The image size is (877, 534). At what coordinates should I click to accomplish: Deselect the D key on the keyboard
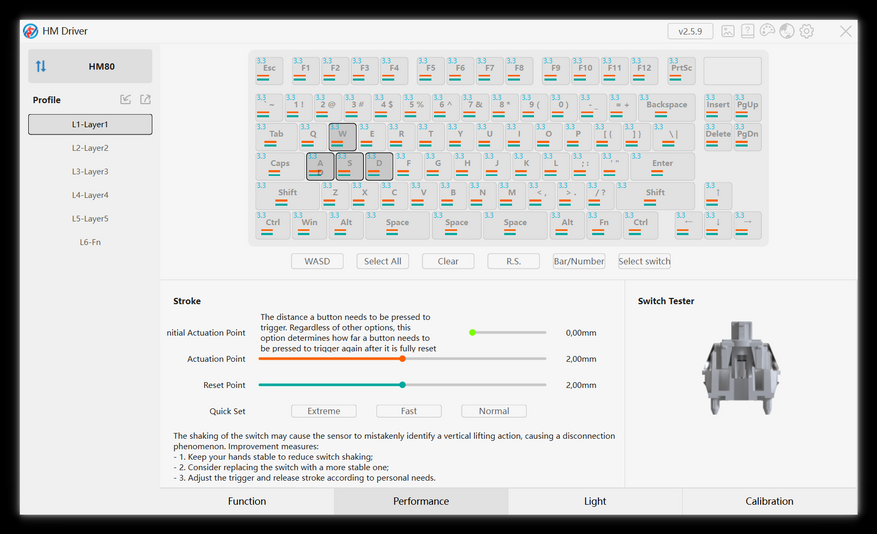click(x=379, y=167)
